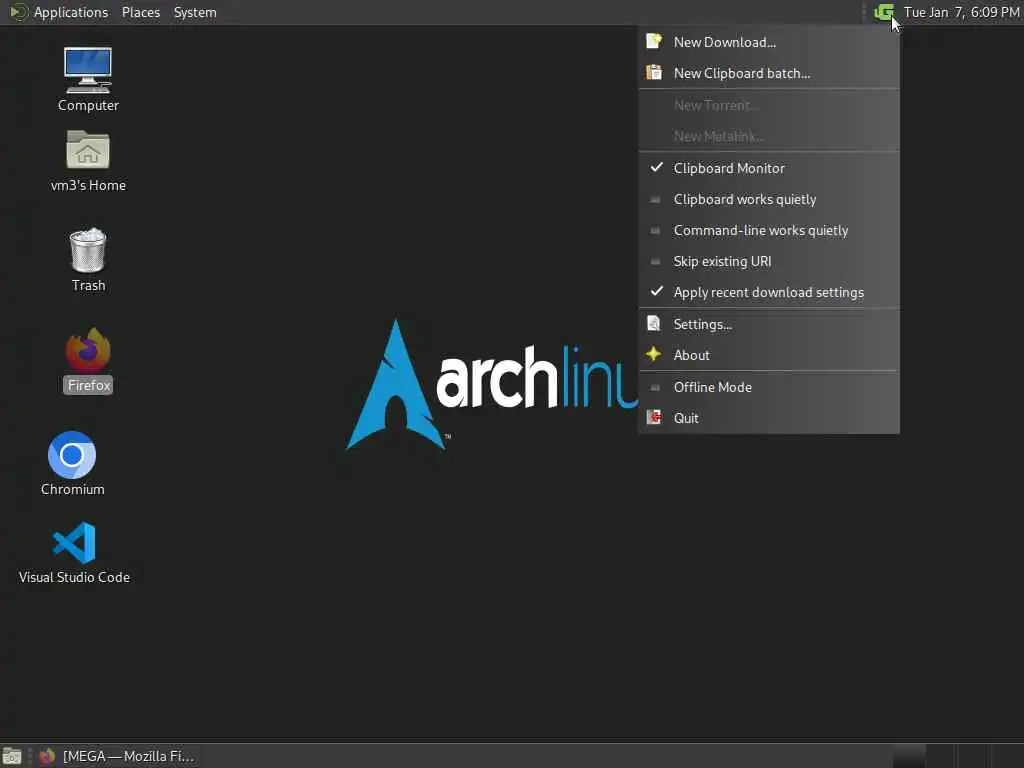Enable Skip existing URI option

[769, 261]
